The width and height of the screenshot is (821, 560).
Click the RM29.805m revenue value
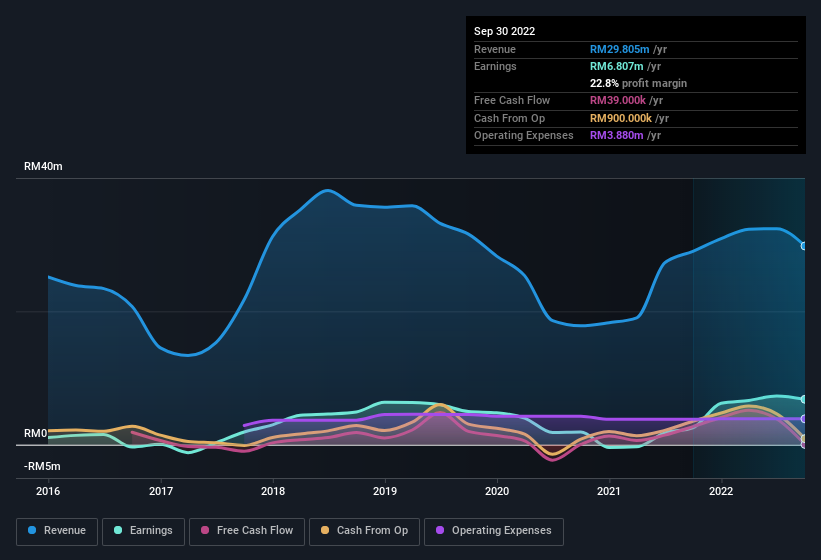tap(619, 49)
